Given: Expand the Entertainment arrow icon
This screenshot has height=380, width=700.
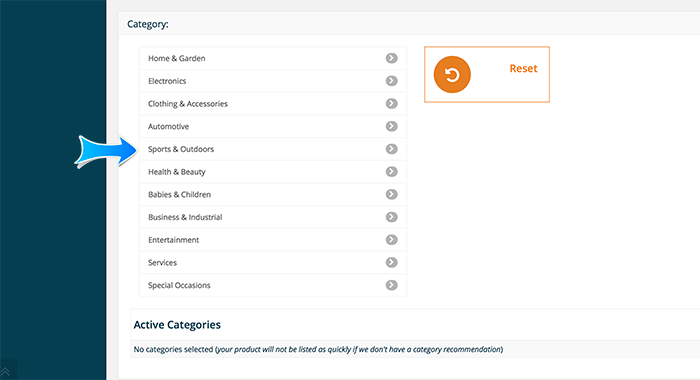Looking at the screenshot, I should point(392,240).
